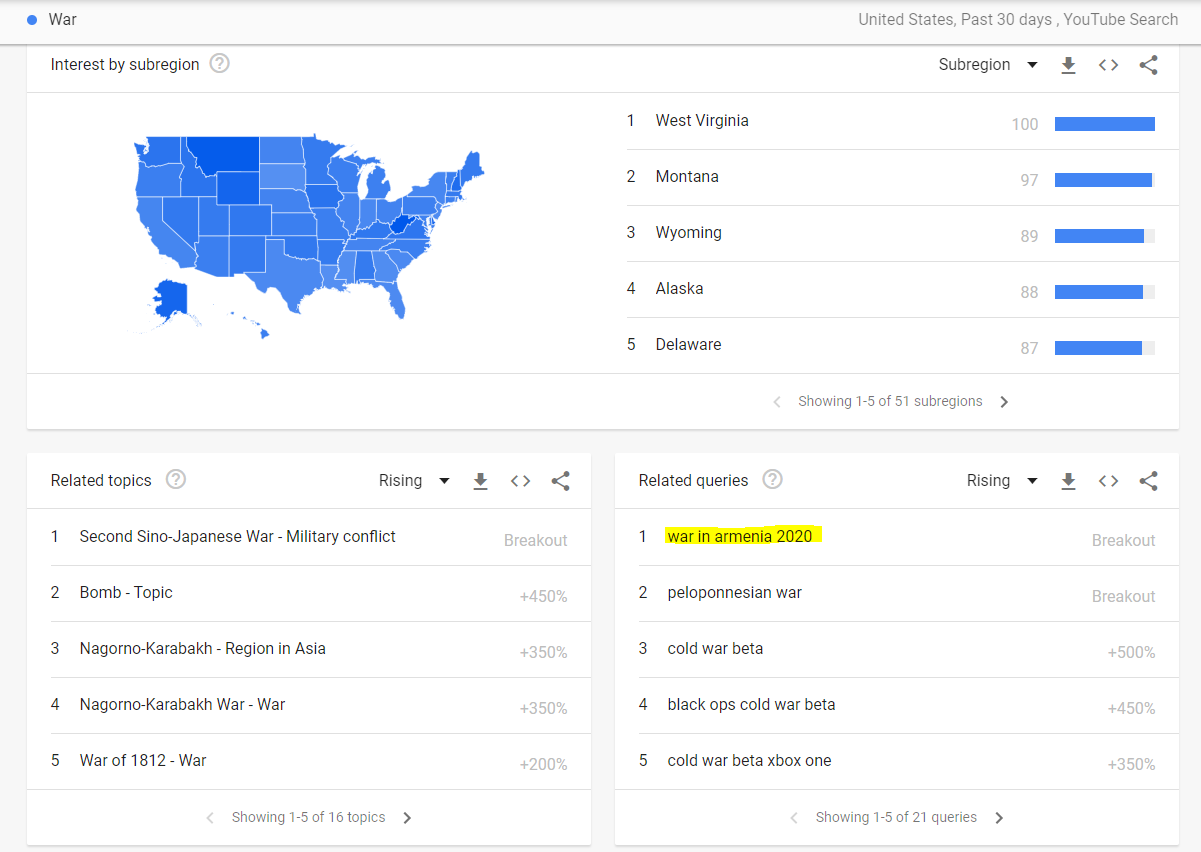Click Wyoming's 89 interest bar

[x=1105, y=236]
